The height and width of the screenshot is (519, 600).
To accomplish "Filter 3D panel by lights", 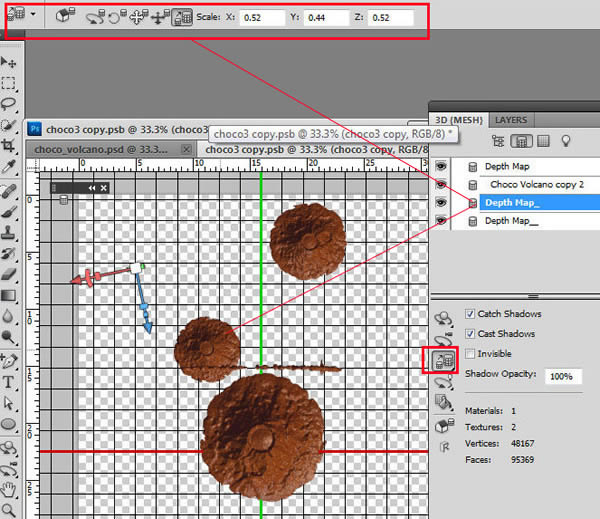I will pos(566,141).
